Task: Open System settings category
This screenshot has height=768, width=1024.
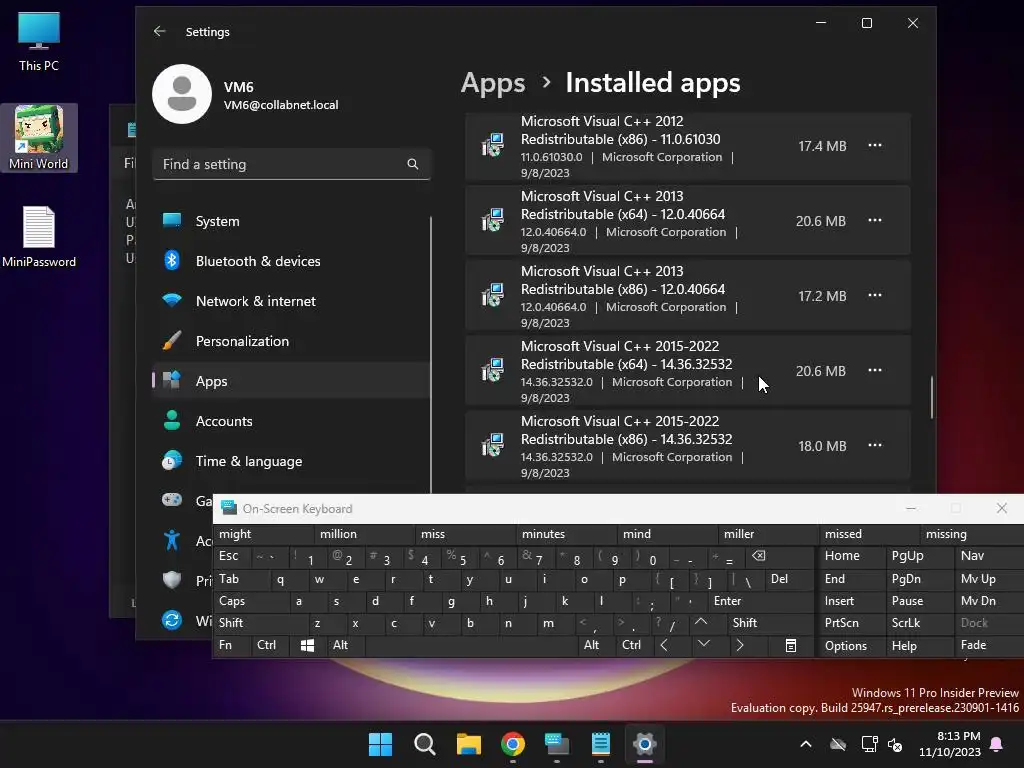Action: coord(291,221)
